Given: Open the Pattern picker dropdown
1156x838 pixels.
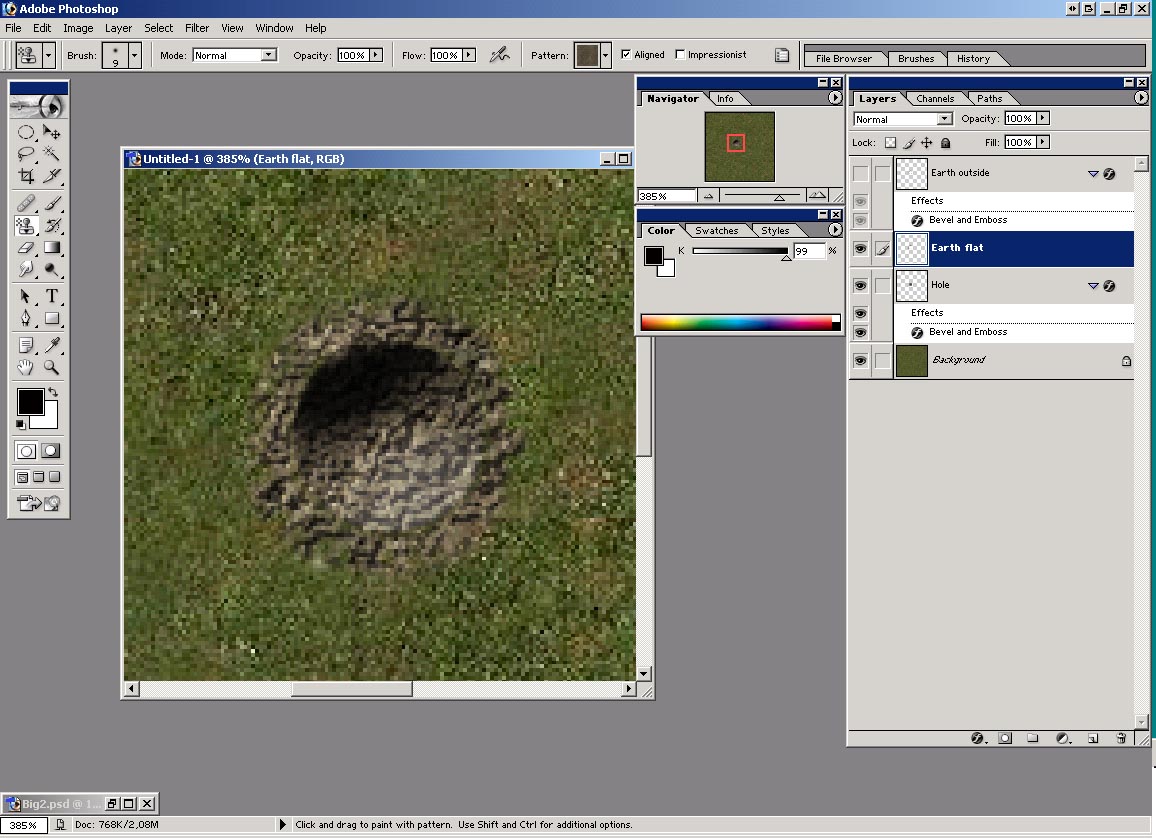Looking at the screenshot, I should tap(606, 56).
